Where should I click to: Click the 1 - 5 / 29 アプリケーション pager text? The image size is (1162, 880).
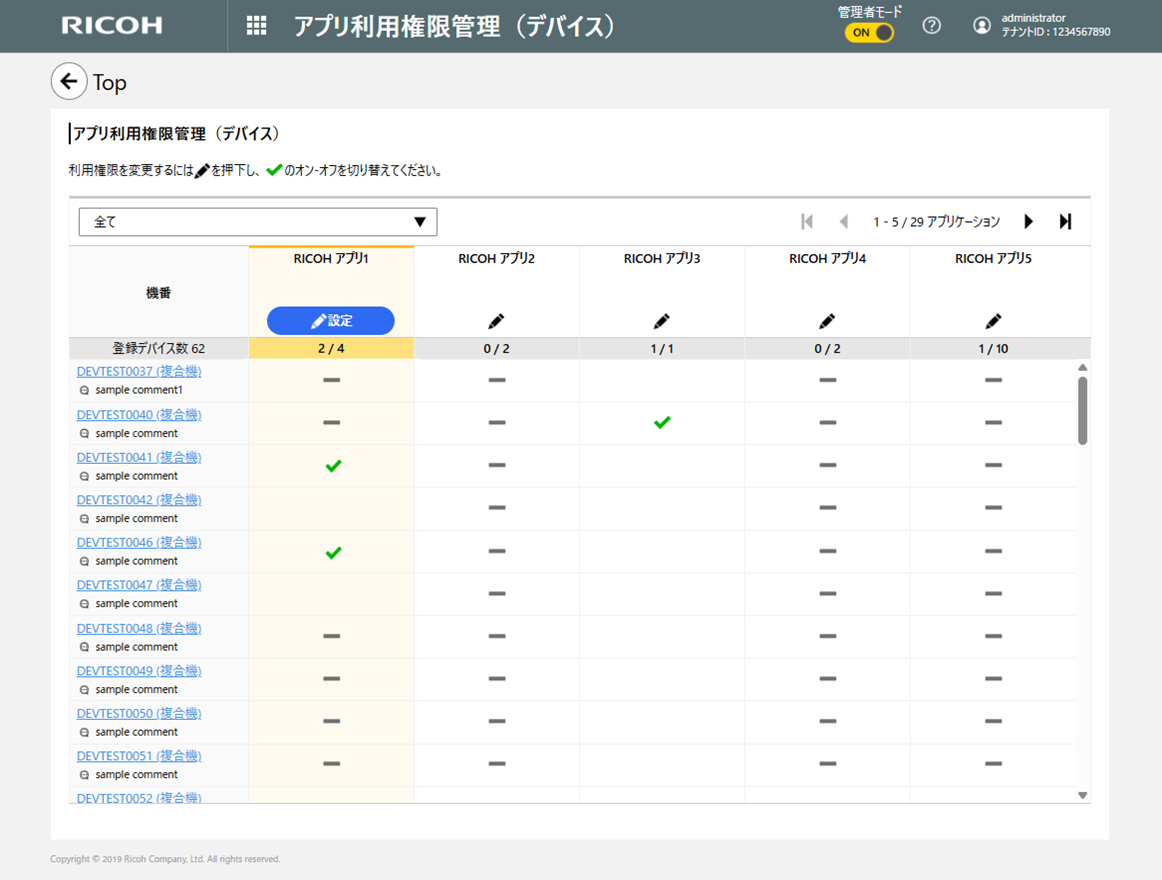(x=937, y=222)
